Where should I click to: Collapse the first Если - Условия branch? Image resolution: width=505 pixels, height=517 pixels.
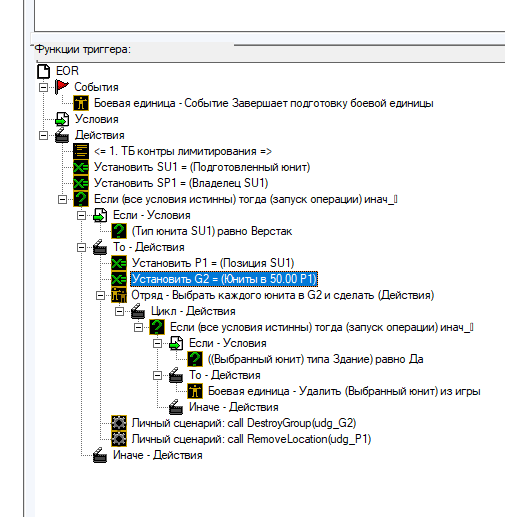click(x=81, y=215)
